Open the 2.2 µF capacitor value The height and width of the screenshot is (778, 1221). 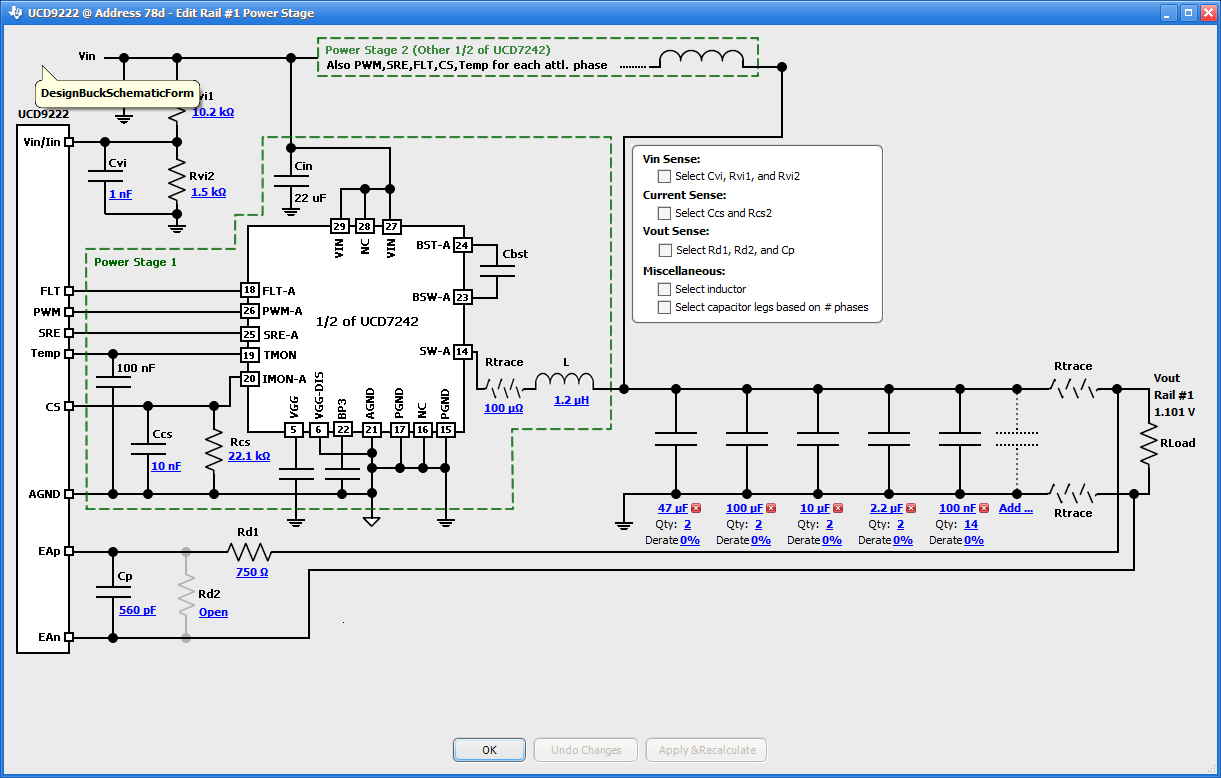coord(886,508)
